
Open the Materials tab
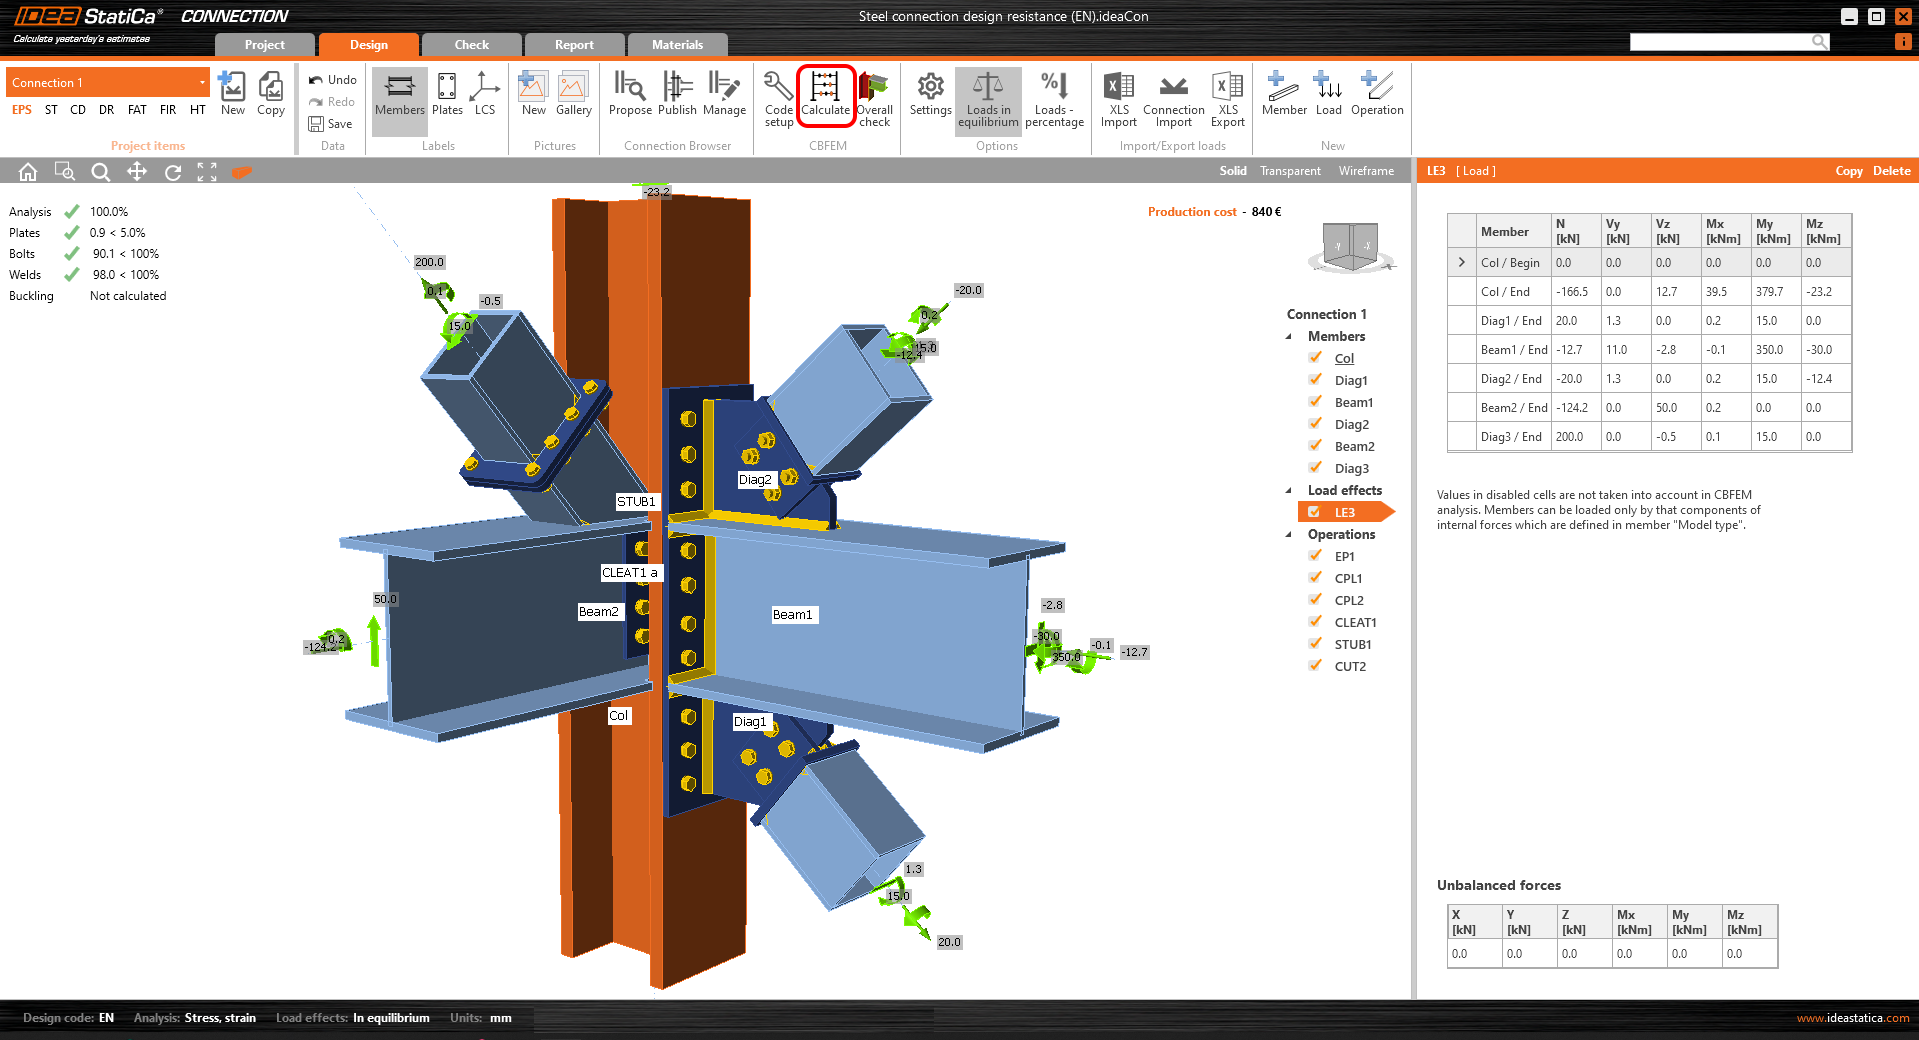pos(677,45)
